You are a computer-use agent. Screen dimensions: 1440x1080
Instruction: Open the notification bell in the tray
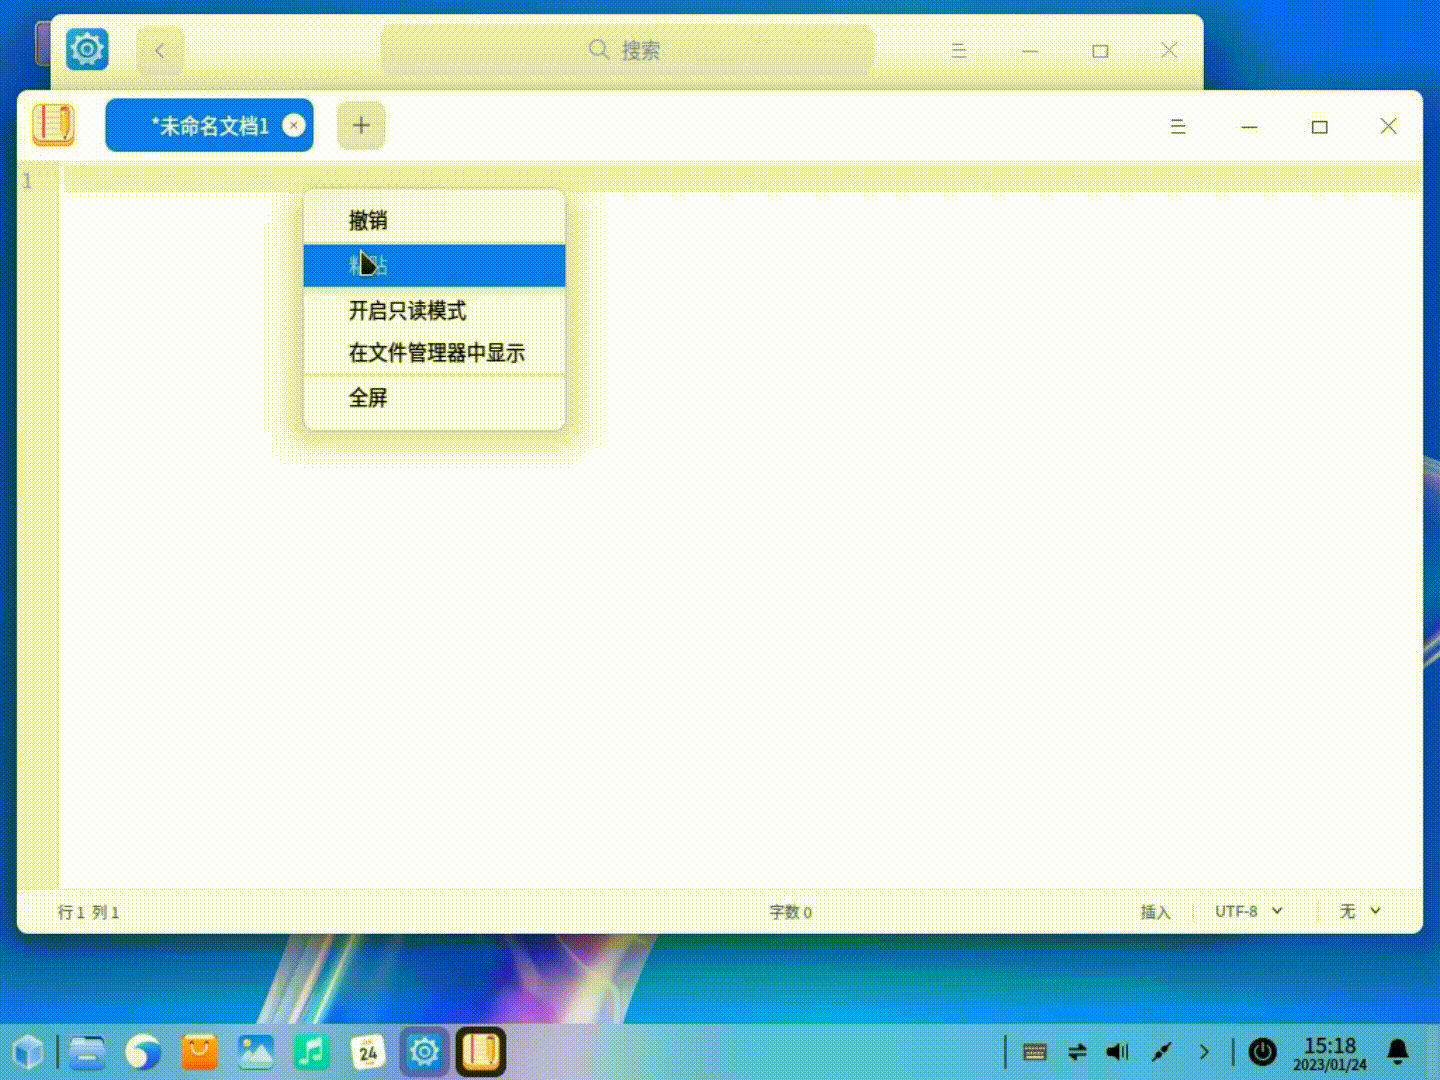(x=1397, y=1051)
